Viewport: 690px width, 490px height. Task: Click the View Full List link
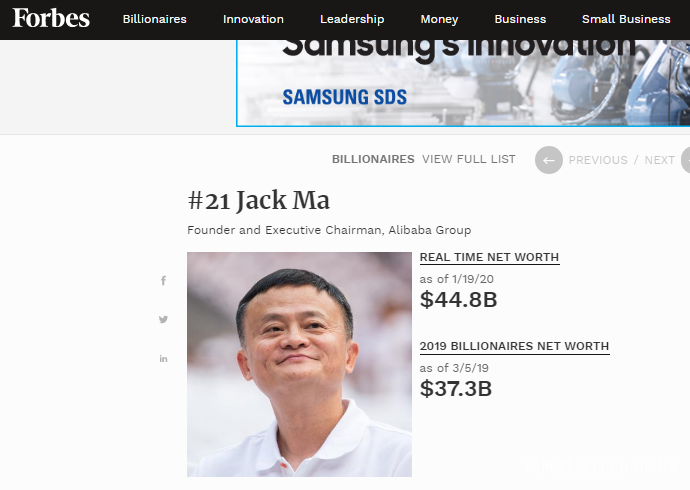pos(469,159)
